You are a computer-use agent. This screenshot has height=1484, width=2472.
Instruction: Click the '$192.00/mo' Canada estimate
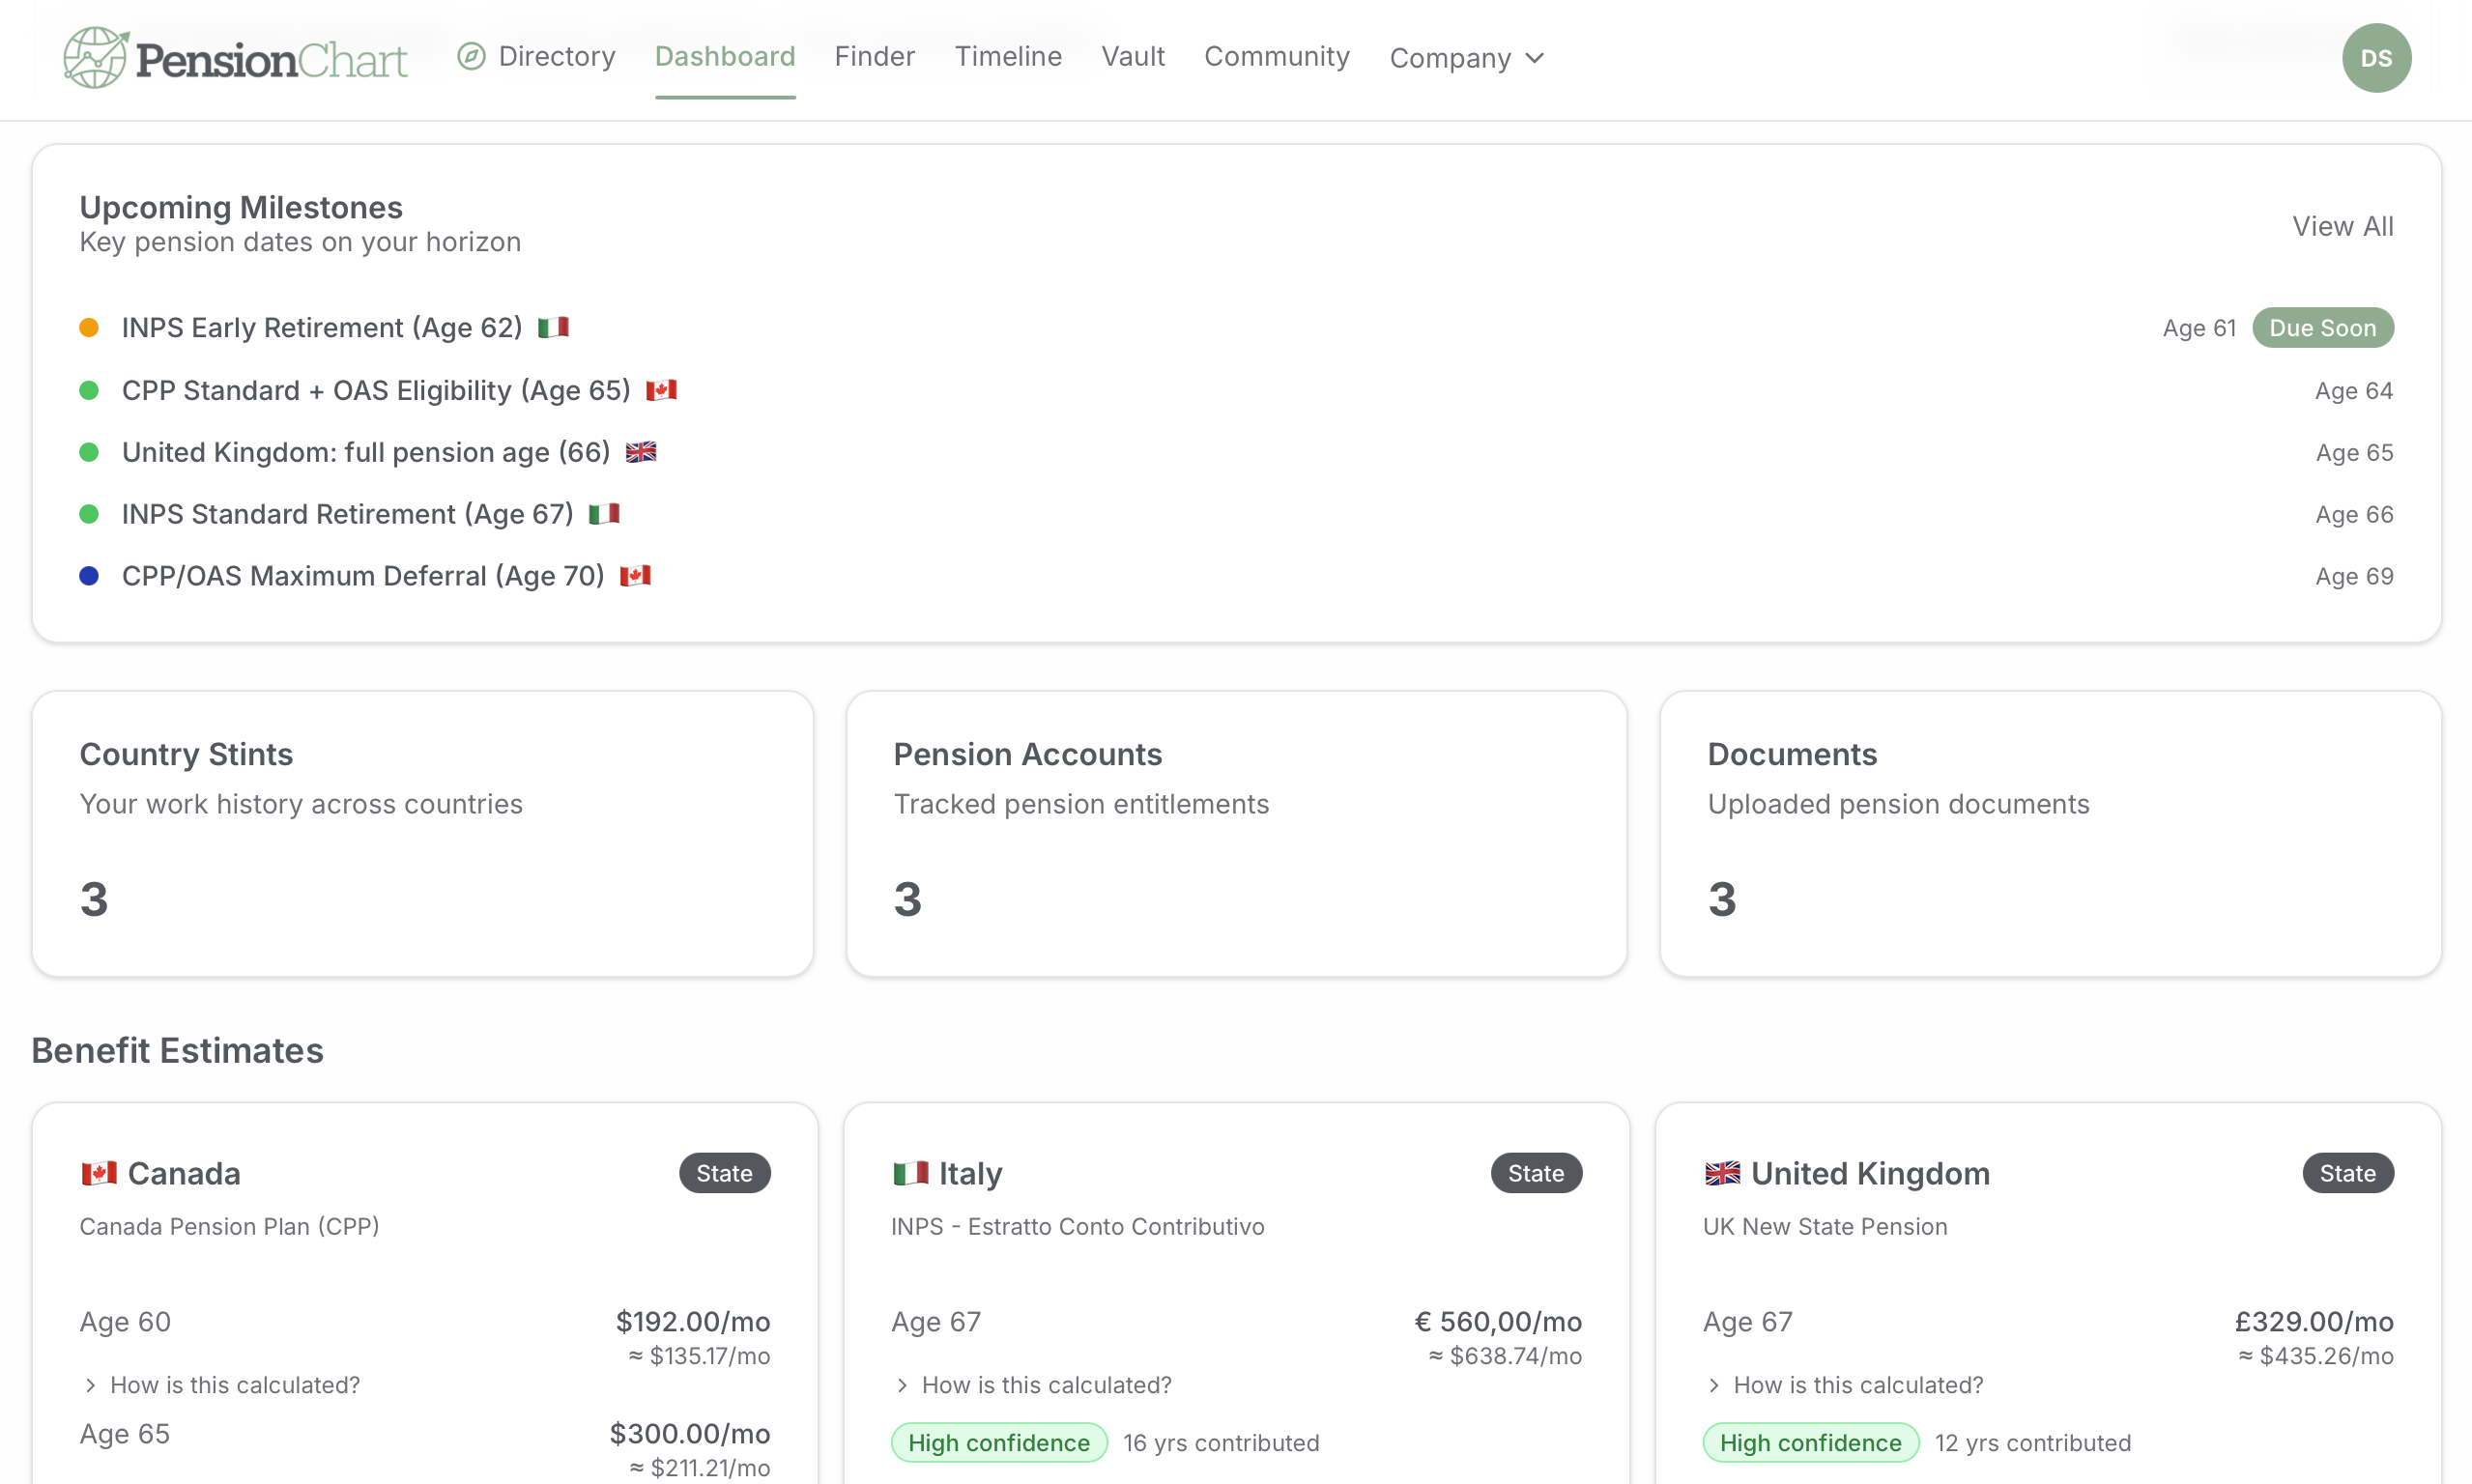click(x=693, y=1322)
